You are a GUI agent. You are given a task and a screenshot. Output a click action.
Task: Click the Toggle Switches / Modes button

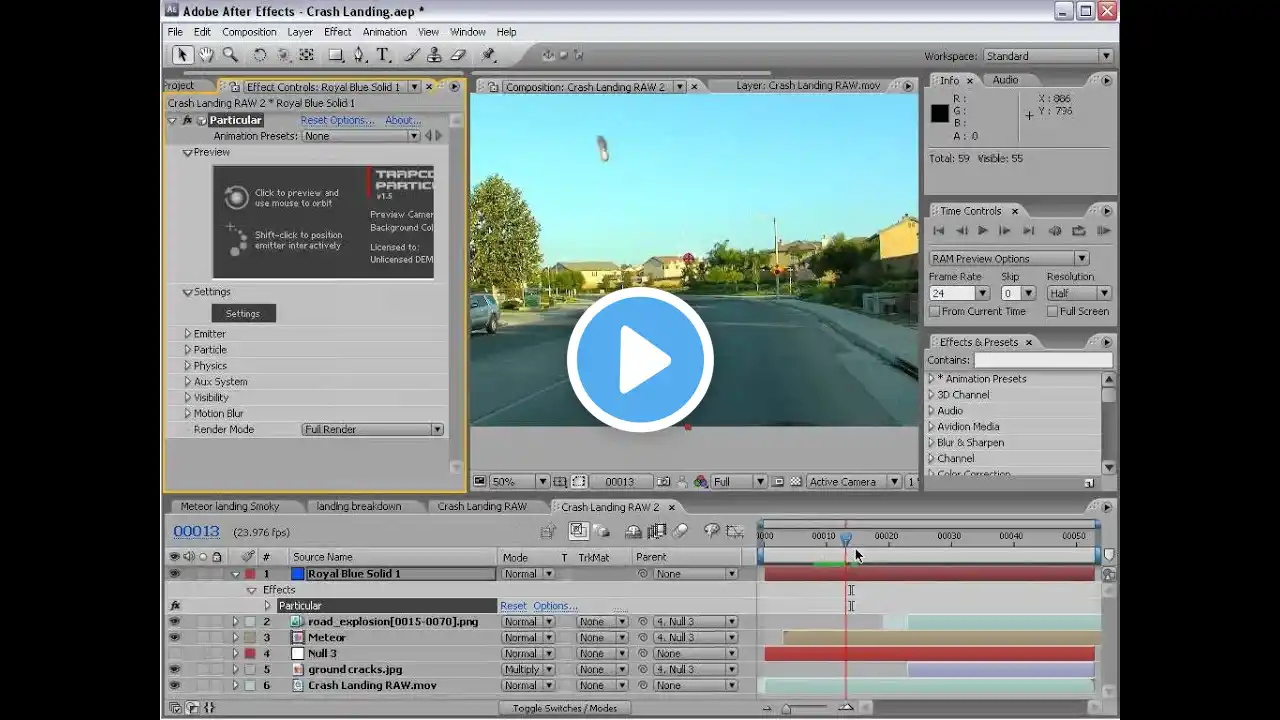[565, 709]
